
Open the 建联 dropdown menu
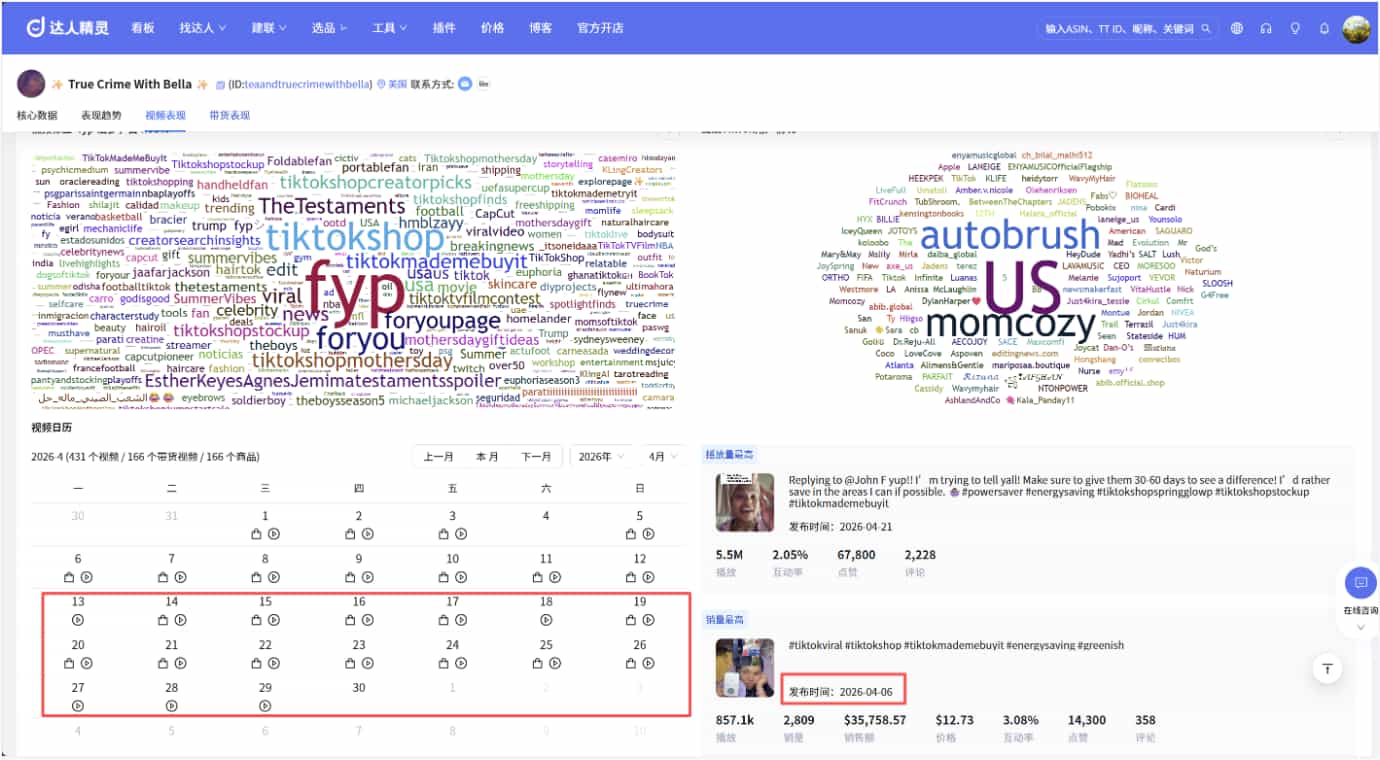270,28
